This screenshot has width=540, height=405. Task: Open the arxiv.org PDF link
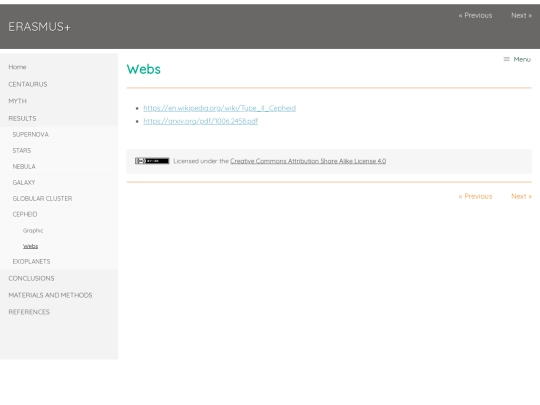[x=201, y=121]
